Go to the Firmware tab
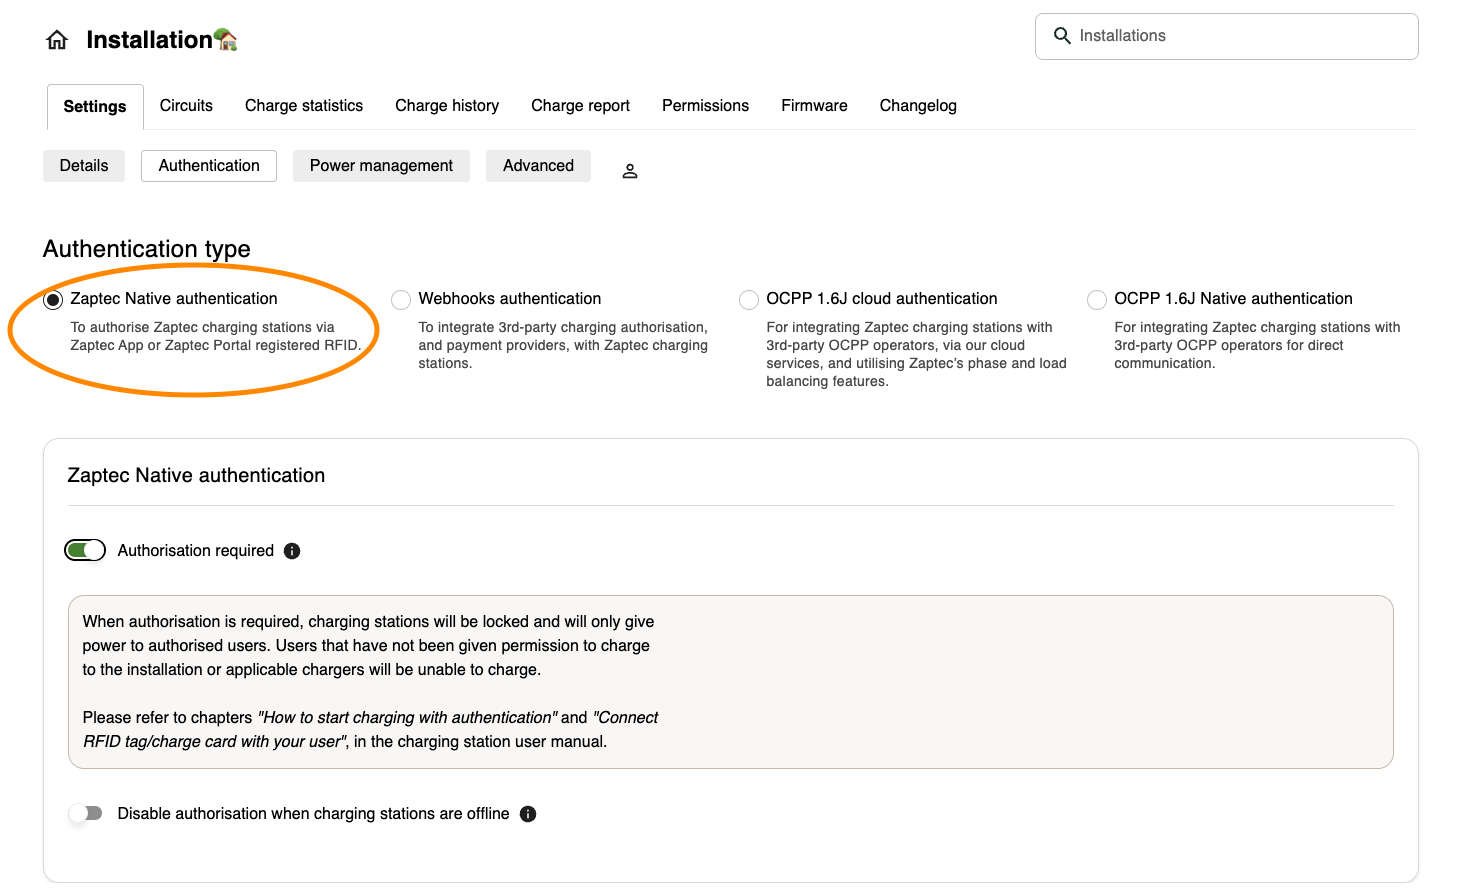This screenshot has height=892, width=1479. point(814,106)
